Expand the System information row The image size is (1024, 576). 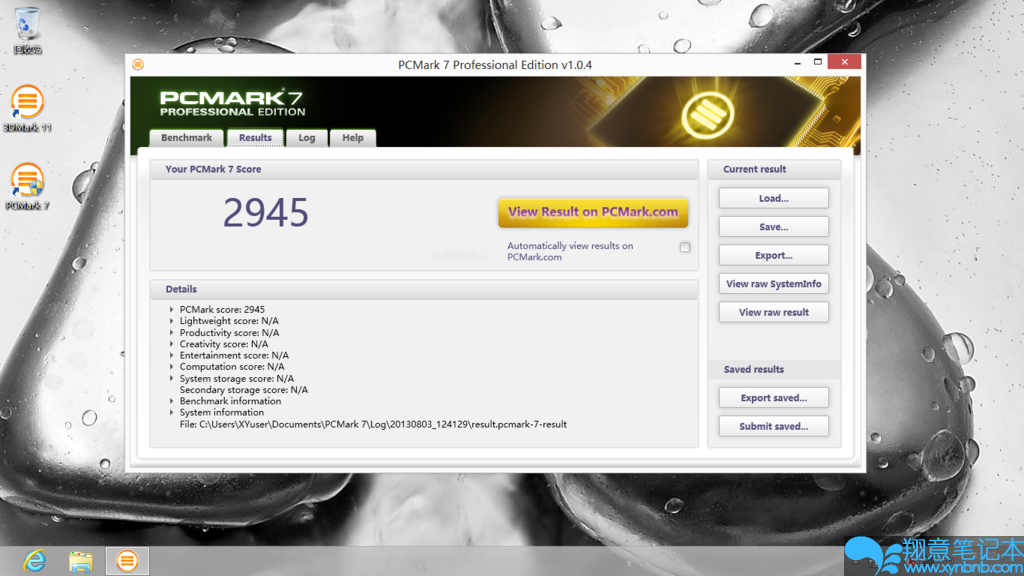tap(172, 412)
